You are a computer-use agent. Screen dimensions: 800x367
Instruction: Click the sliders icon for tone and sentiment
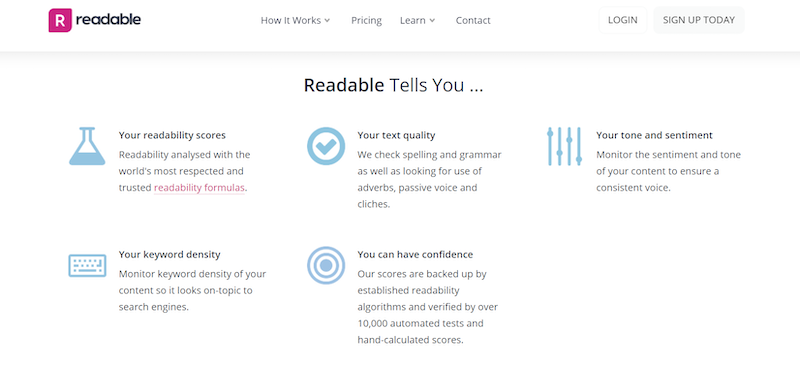[564, 146]
